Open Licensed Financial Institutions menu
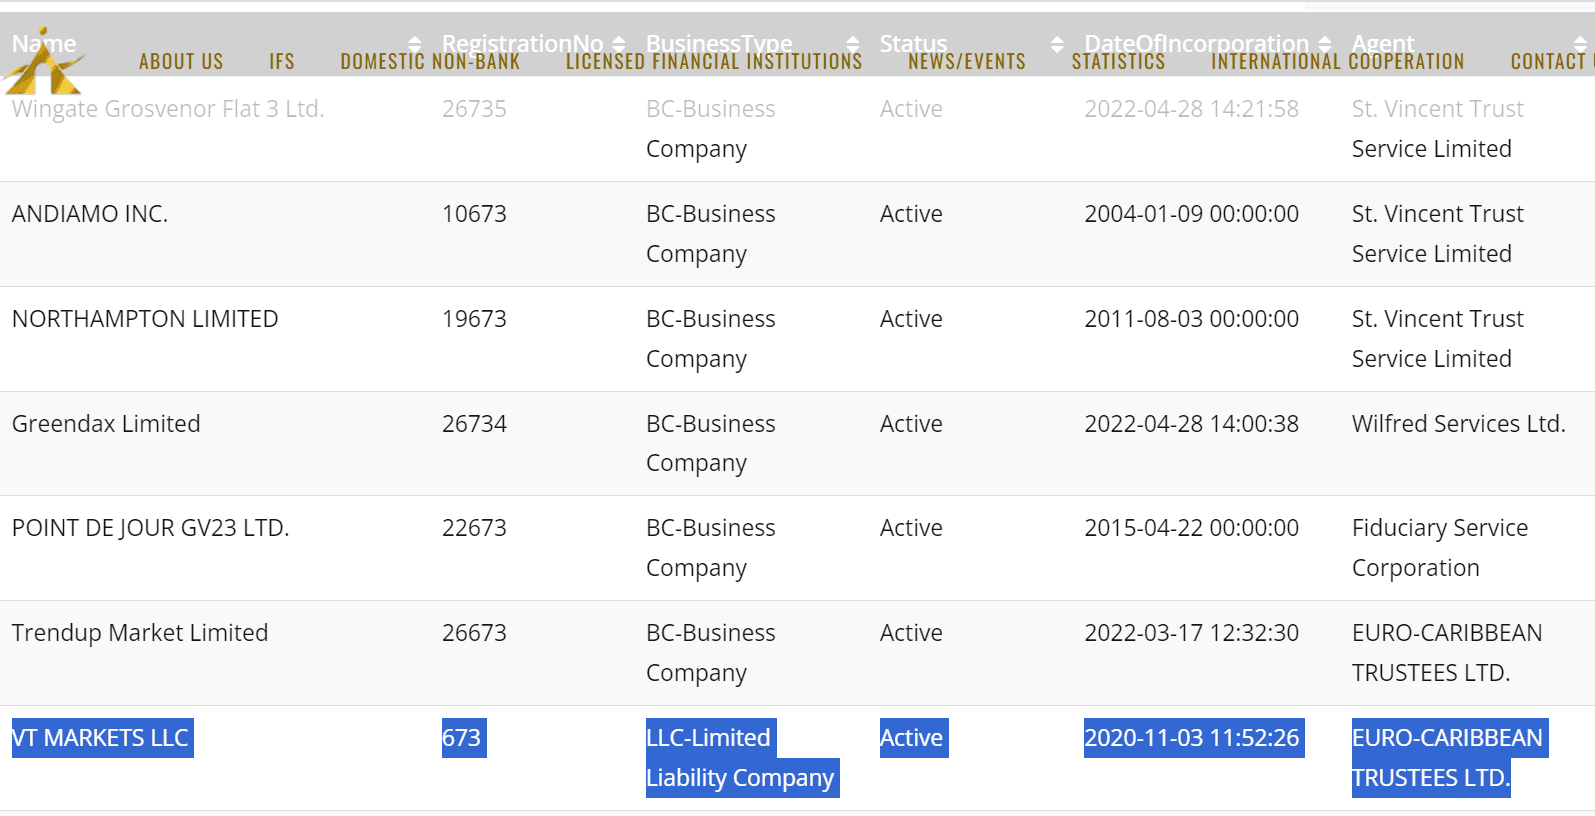1595x816 pixels. point(714,62)
